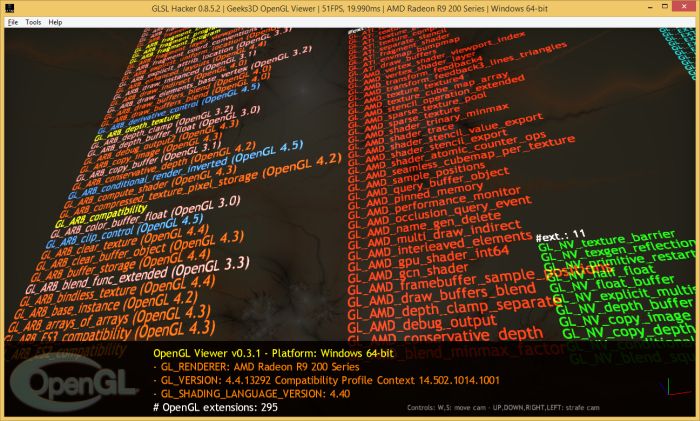Viewport: 700px width, 421px height.
Task: Click GL_ARB_clip_control (OpenGL 4.5) entry
Action: point(125,231)
